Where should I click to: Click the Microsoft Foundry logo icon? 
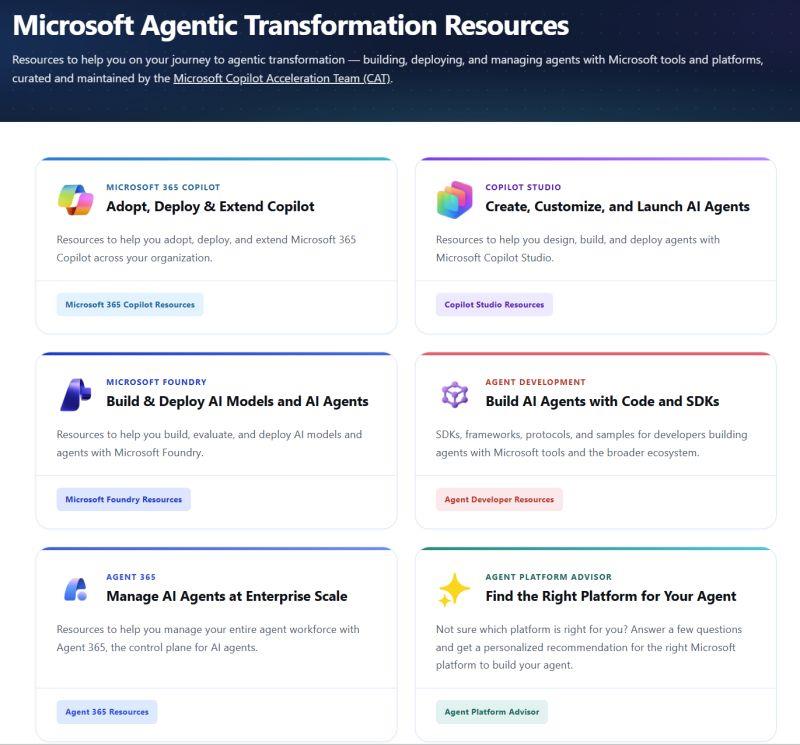76,394
